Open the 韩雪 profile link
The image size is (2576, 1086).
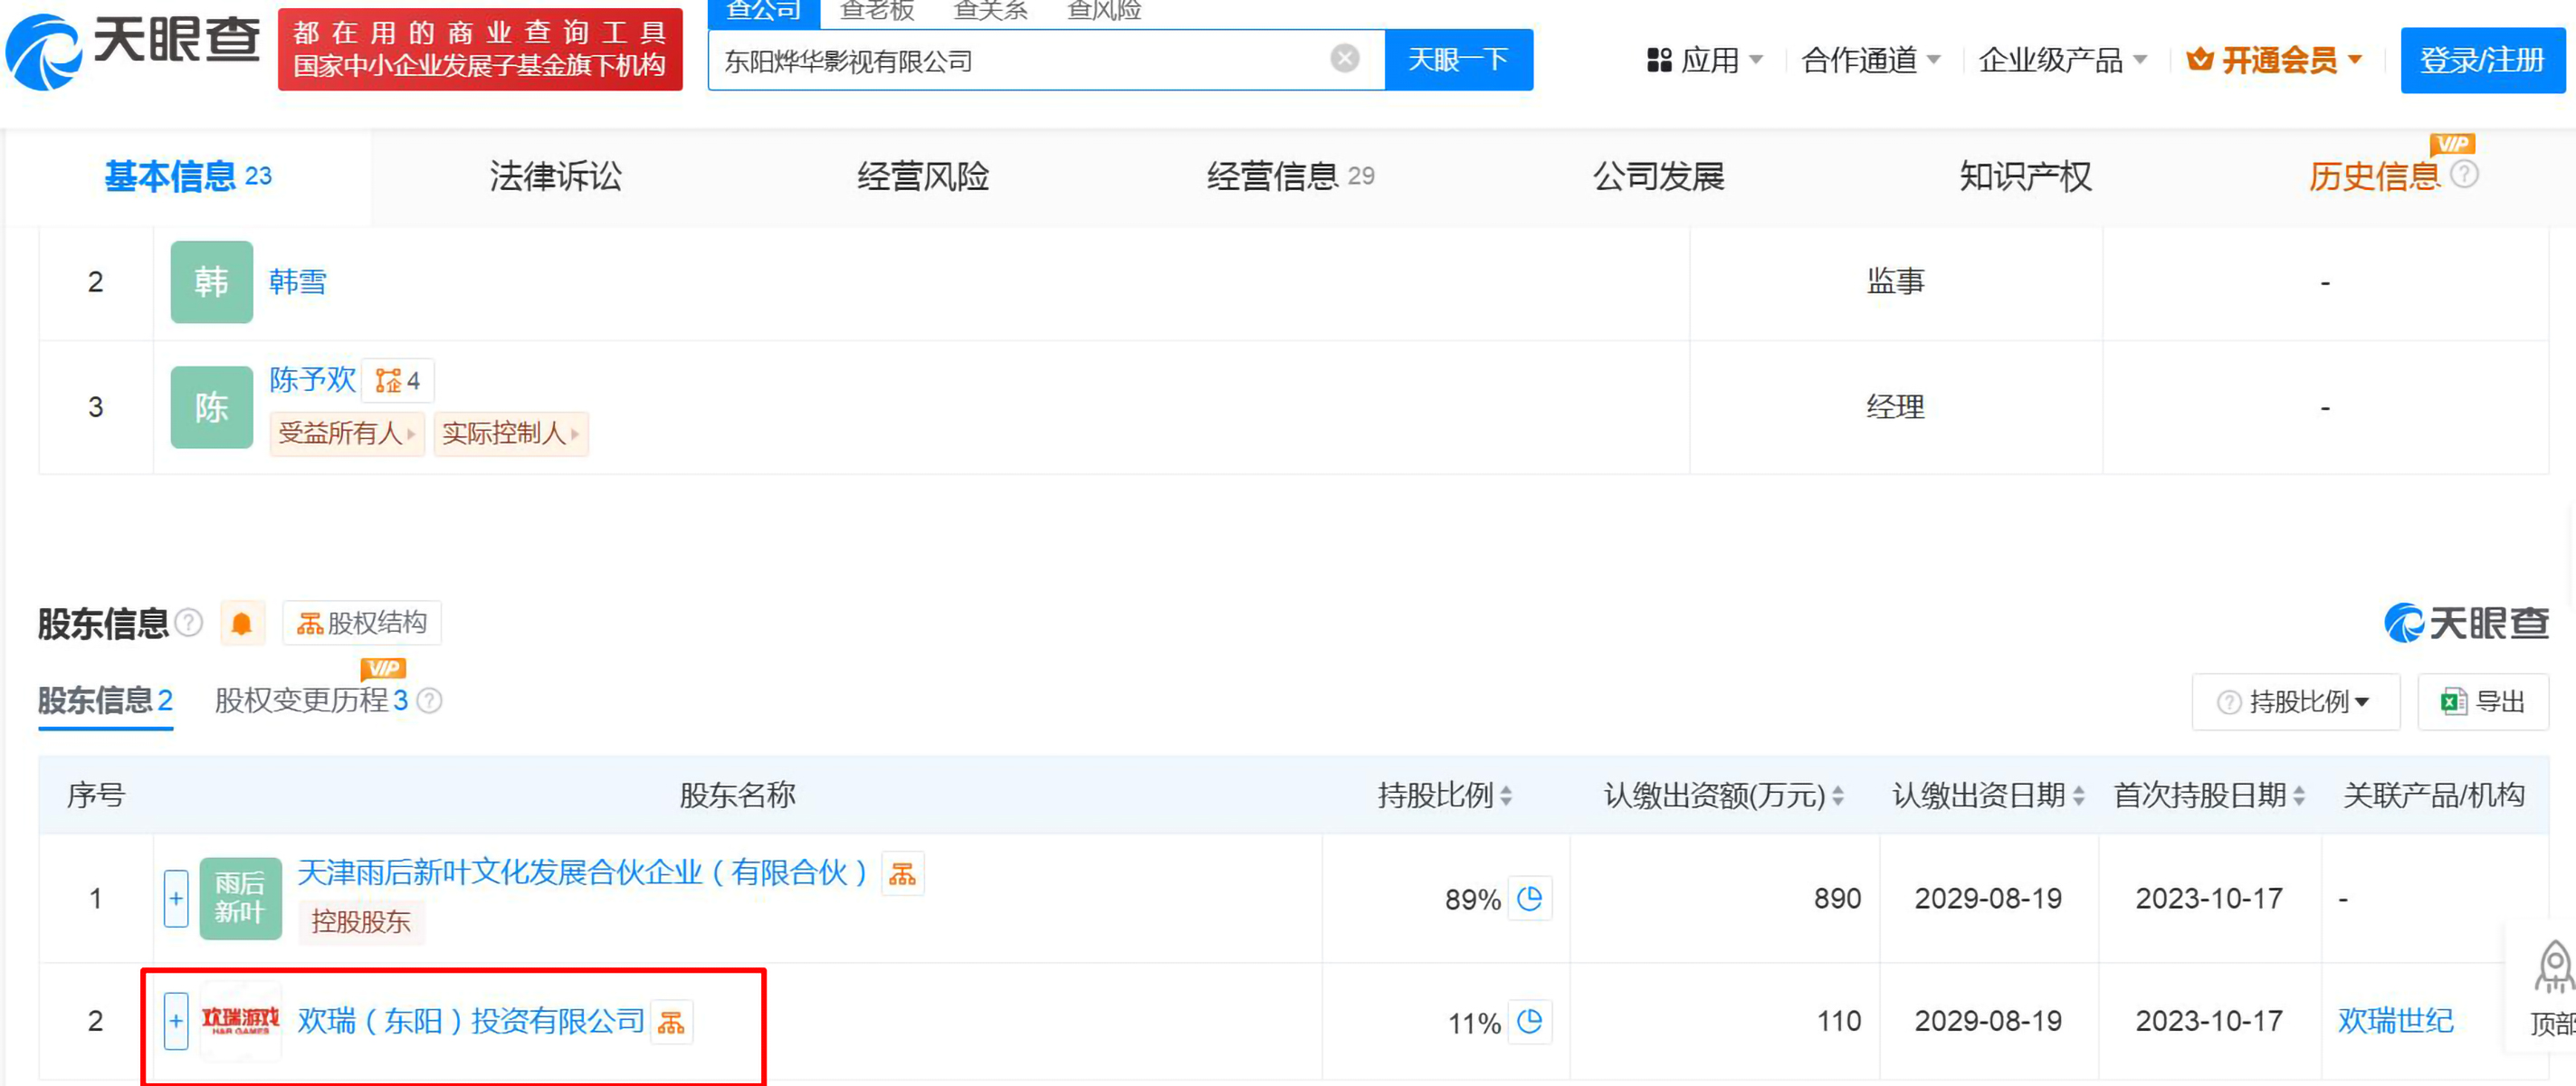pyautogui.click(x=298, y=282)
